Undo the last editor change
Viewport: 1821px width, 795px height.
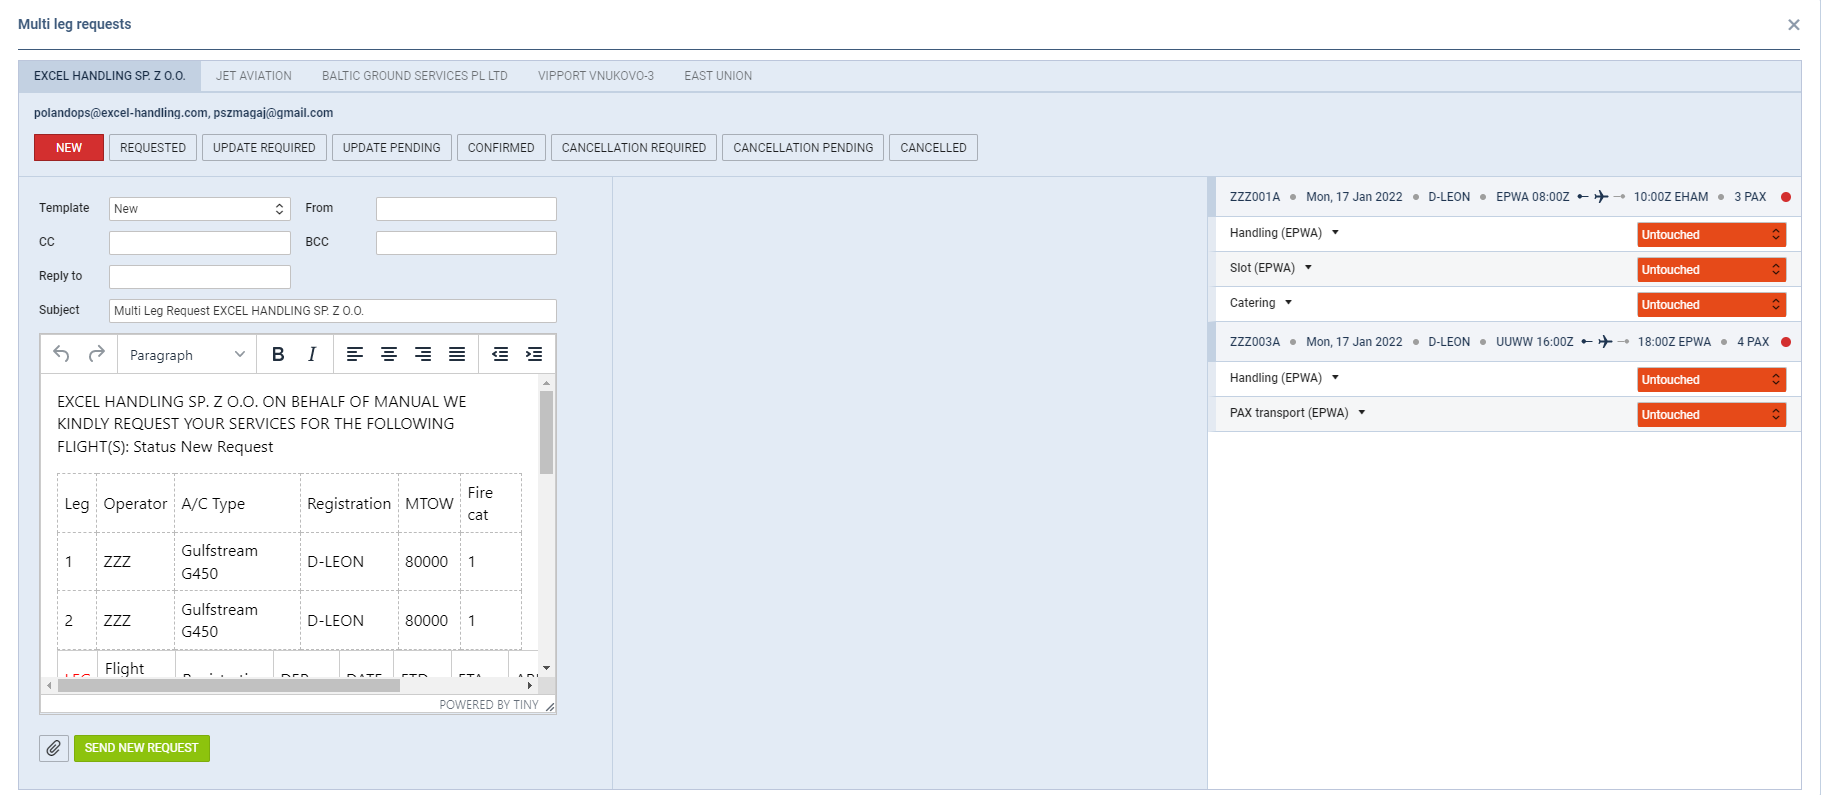(x=61, y=354)
